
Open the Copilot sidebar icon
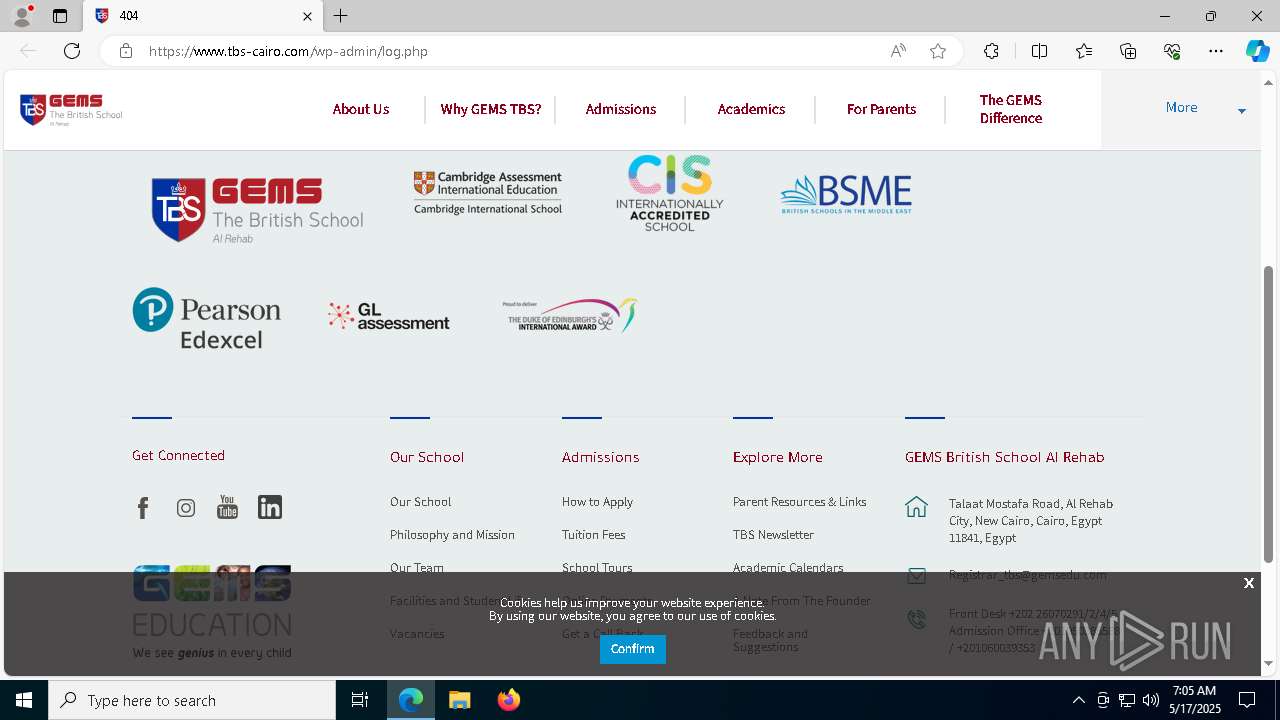pos(1257,51)
